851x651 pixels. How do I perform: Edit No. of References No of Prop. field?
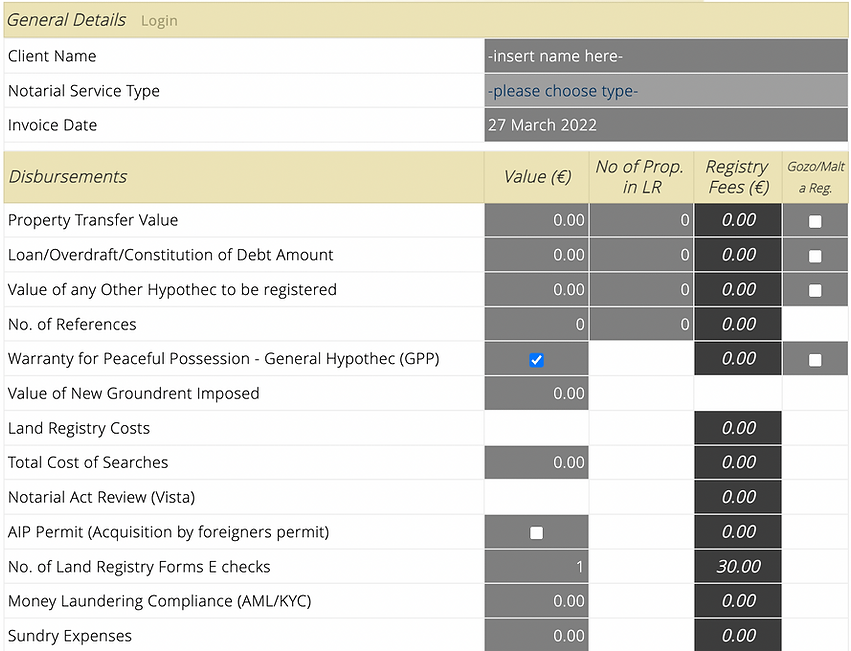[641, 324]
